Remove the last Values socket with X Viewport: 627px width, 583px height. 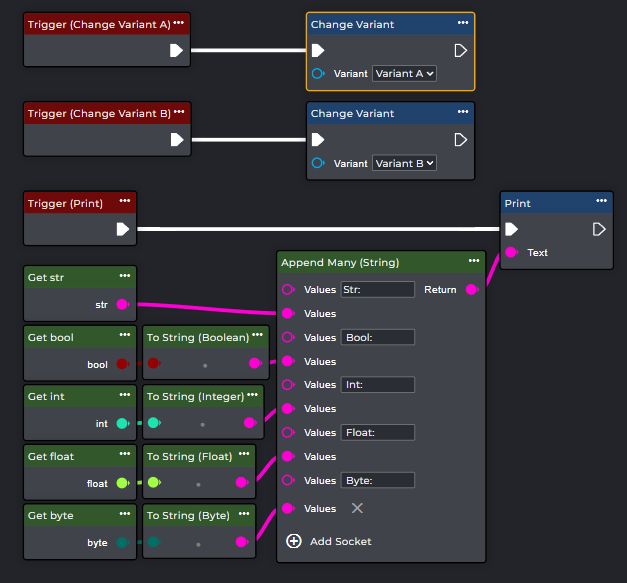click(357, 508)
